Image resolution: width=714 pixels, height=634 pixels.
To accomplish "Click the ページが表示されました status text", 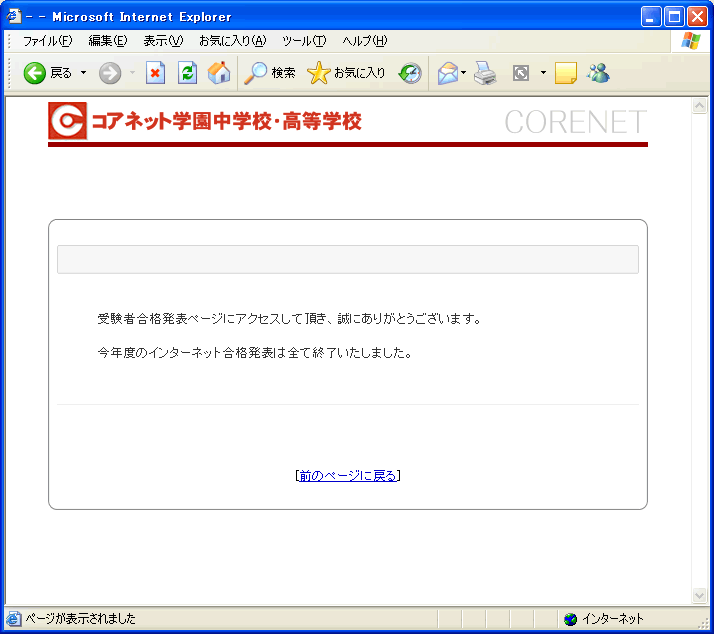I will coord(80,619).
